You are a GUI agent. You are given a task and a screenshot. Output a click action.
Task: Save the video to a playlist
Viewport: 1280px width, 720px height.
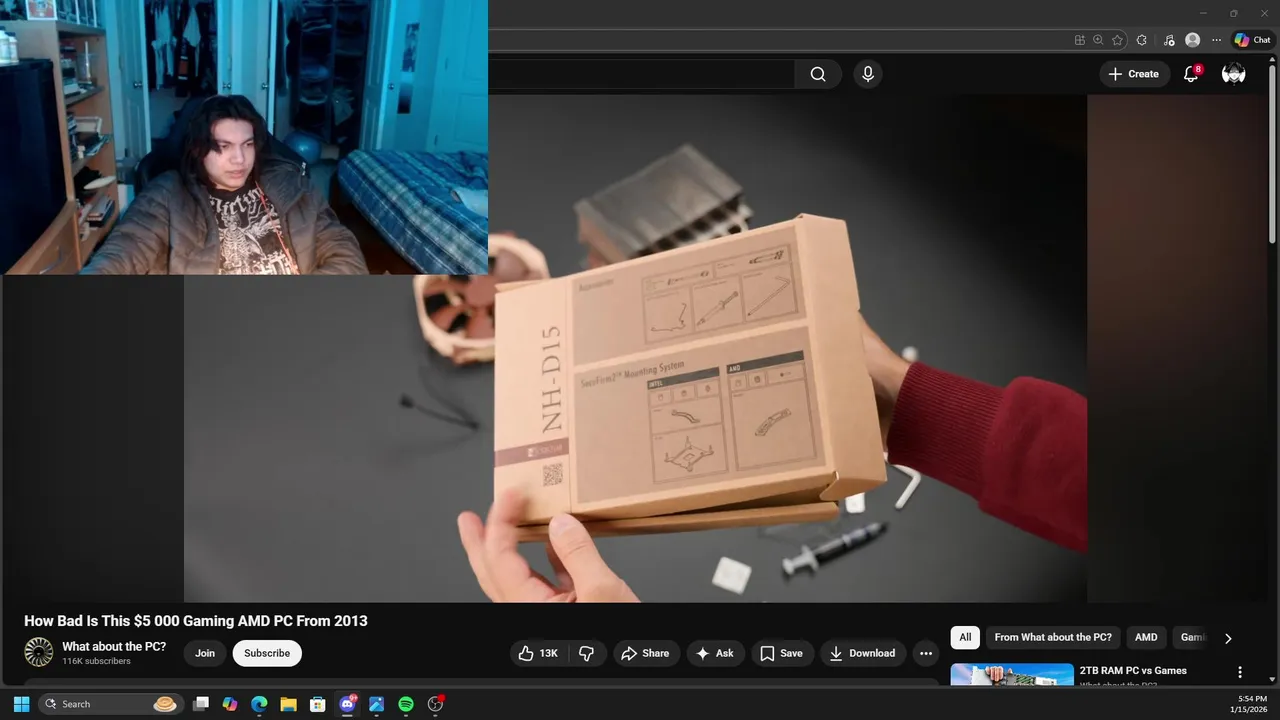point(781,653)
